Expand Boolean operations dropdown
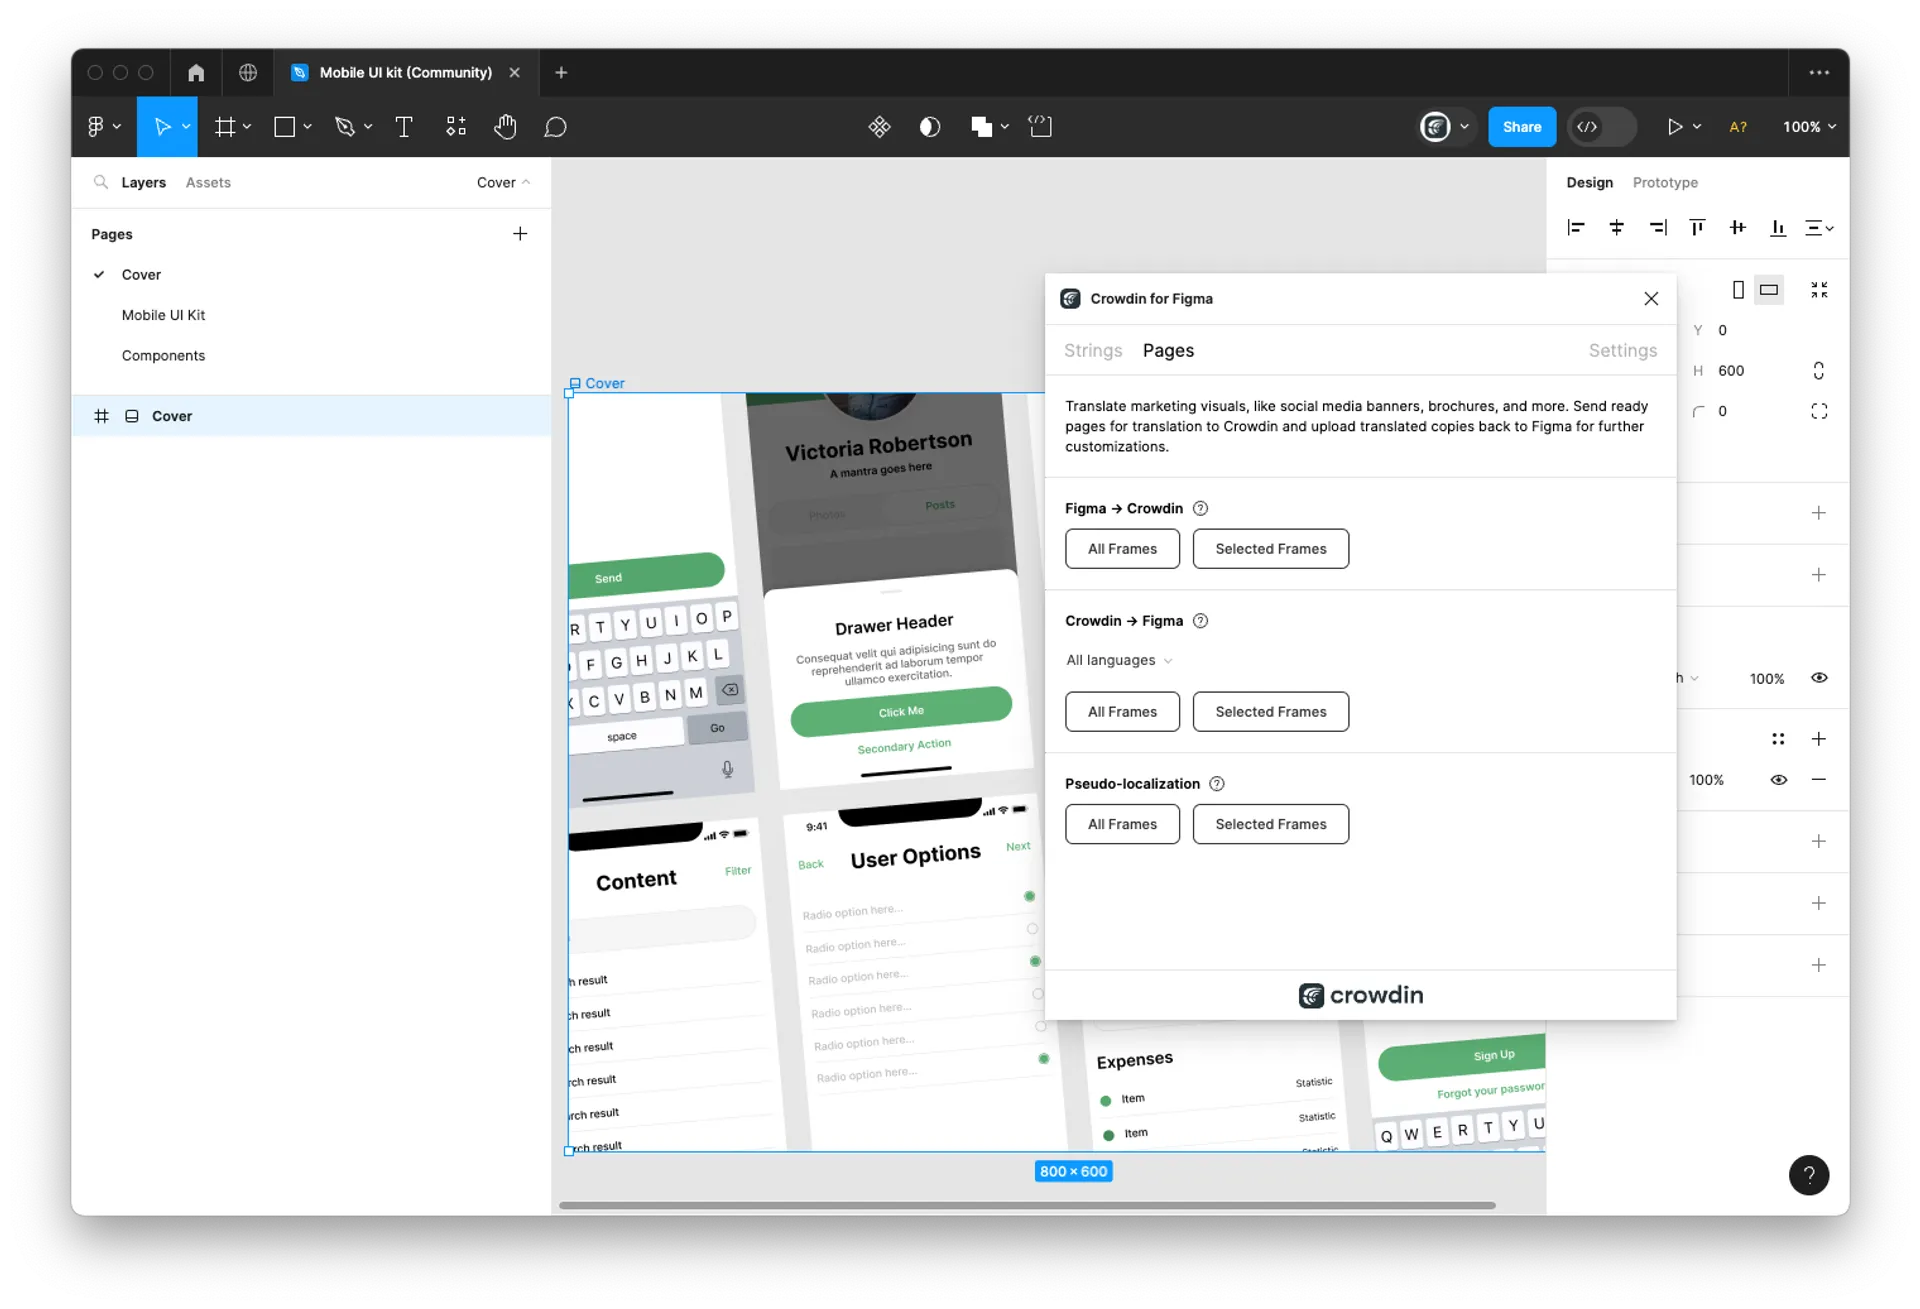Screen dimensions: 1920x1309 pos(1004,127)
